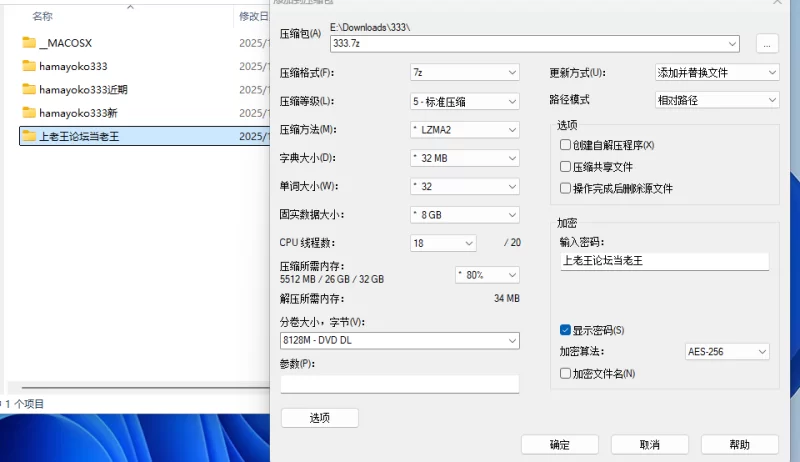
Task: Check 操作完成后删除源文件 option
Action: pos(565,188)
